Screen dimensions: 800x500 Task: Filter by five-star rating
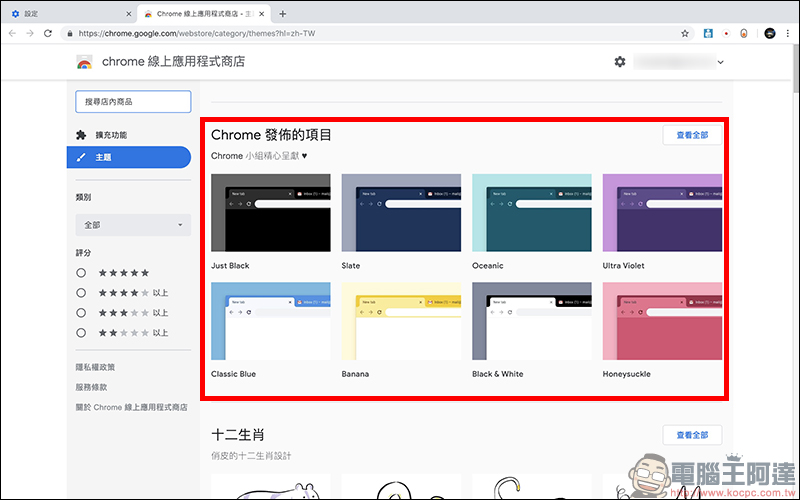(x=81, y=273)
